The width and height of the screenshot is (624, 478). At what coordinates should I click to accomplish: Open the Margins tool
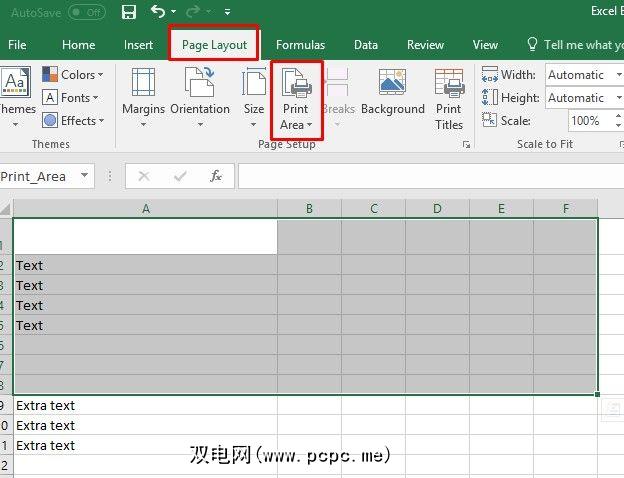pos(143,98)
